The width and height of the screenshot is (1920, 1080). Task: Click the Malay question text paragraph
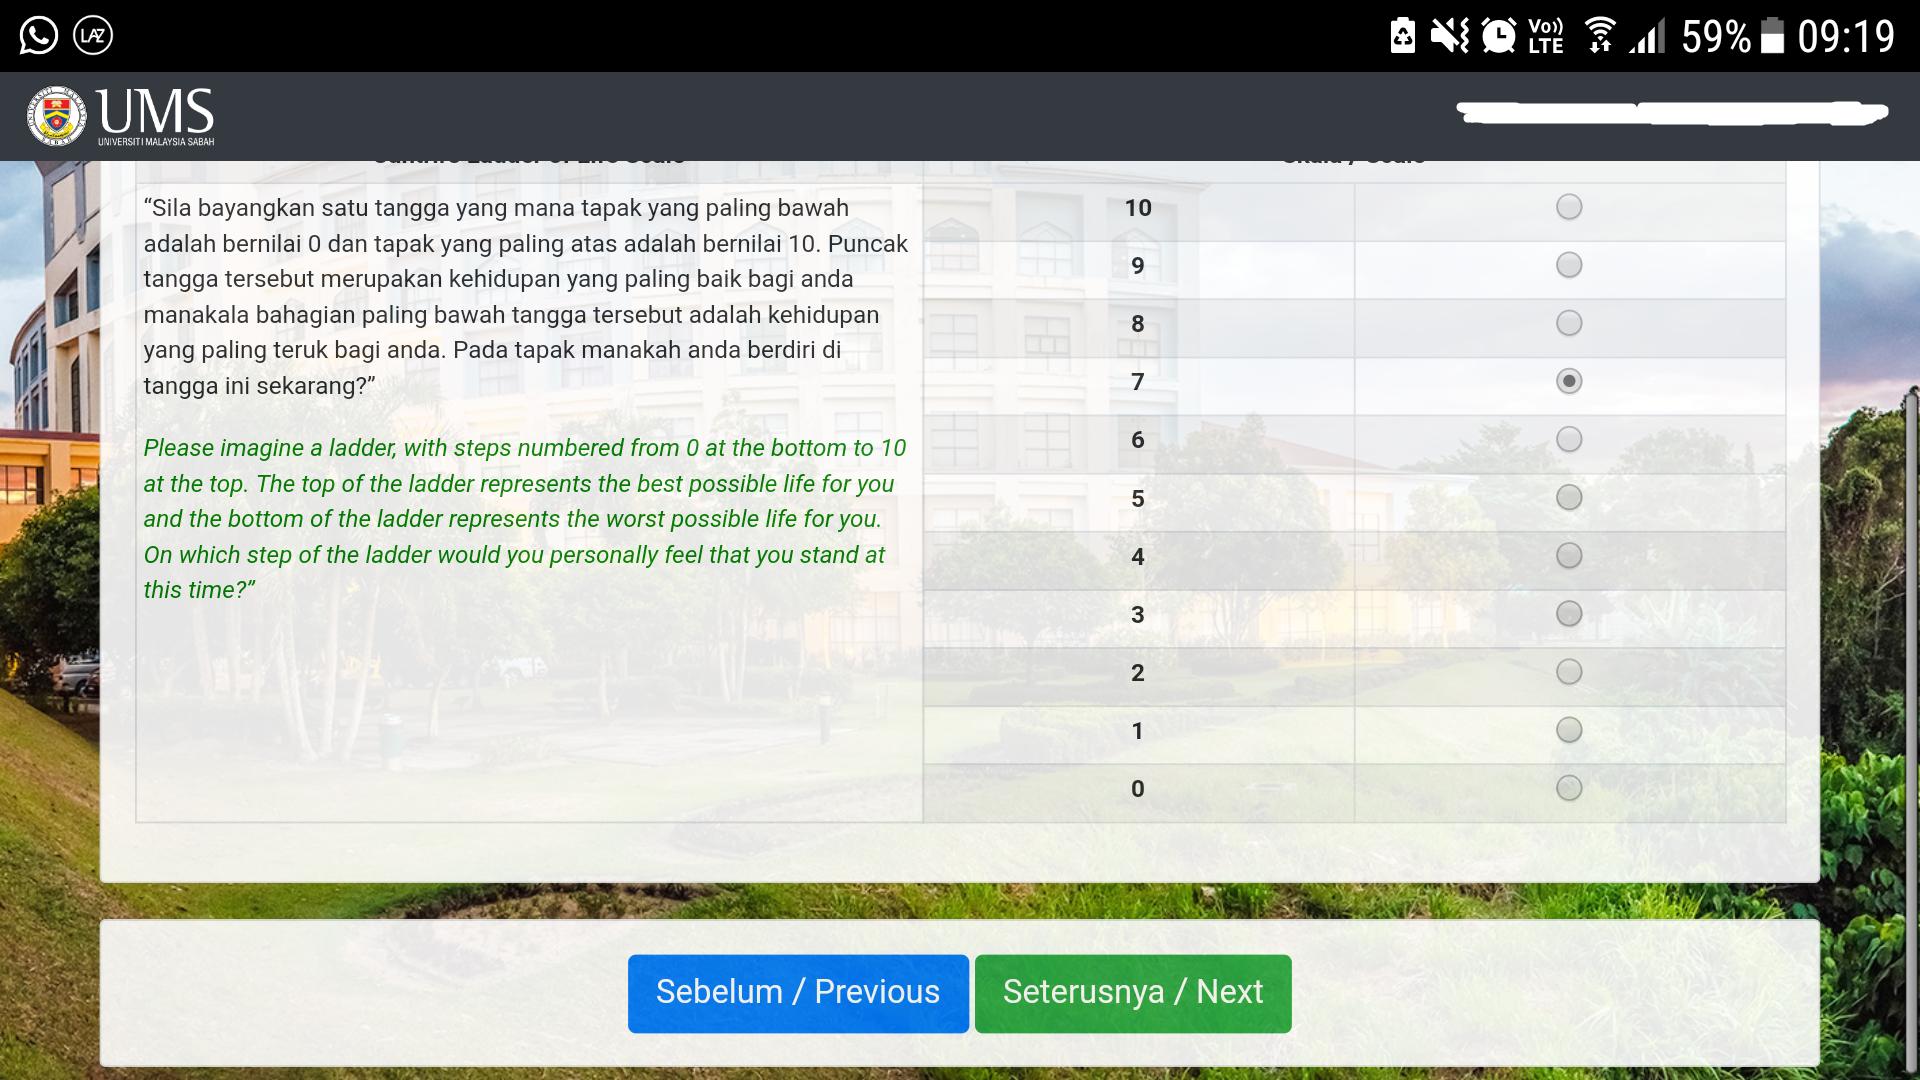pyautogui.click(x=526, y=297)
